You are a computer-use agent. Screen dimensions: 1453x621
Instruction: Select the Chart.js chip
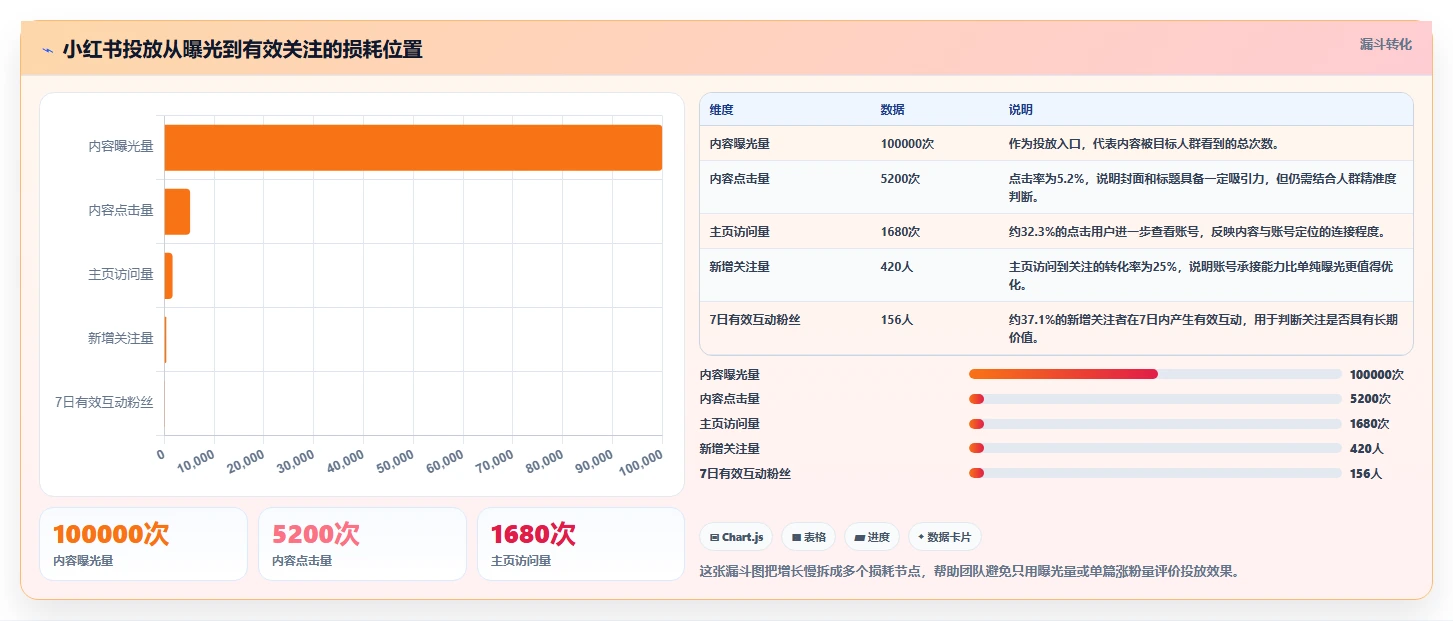736,537
